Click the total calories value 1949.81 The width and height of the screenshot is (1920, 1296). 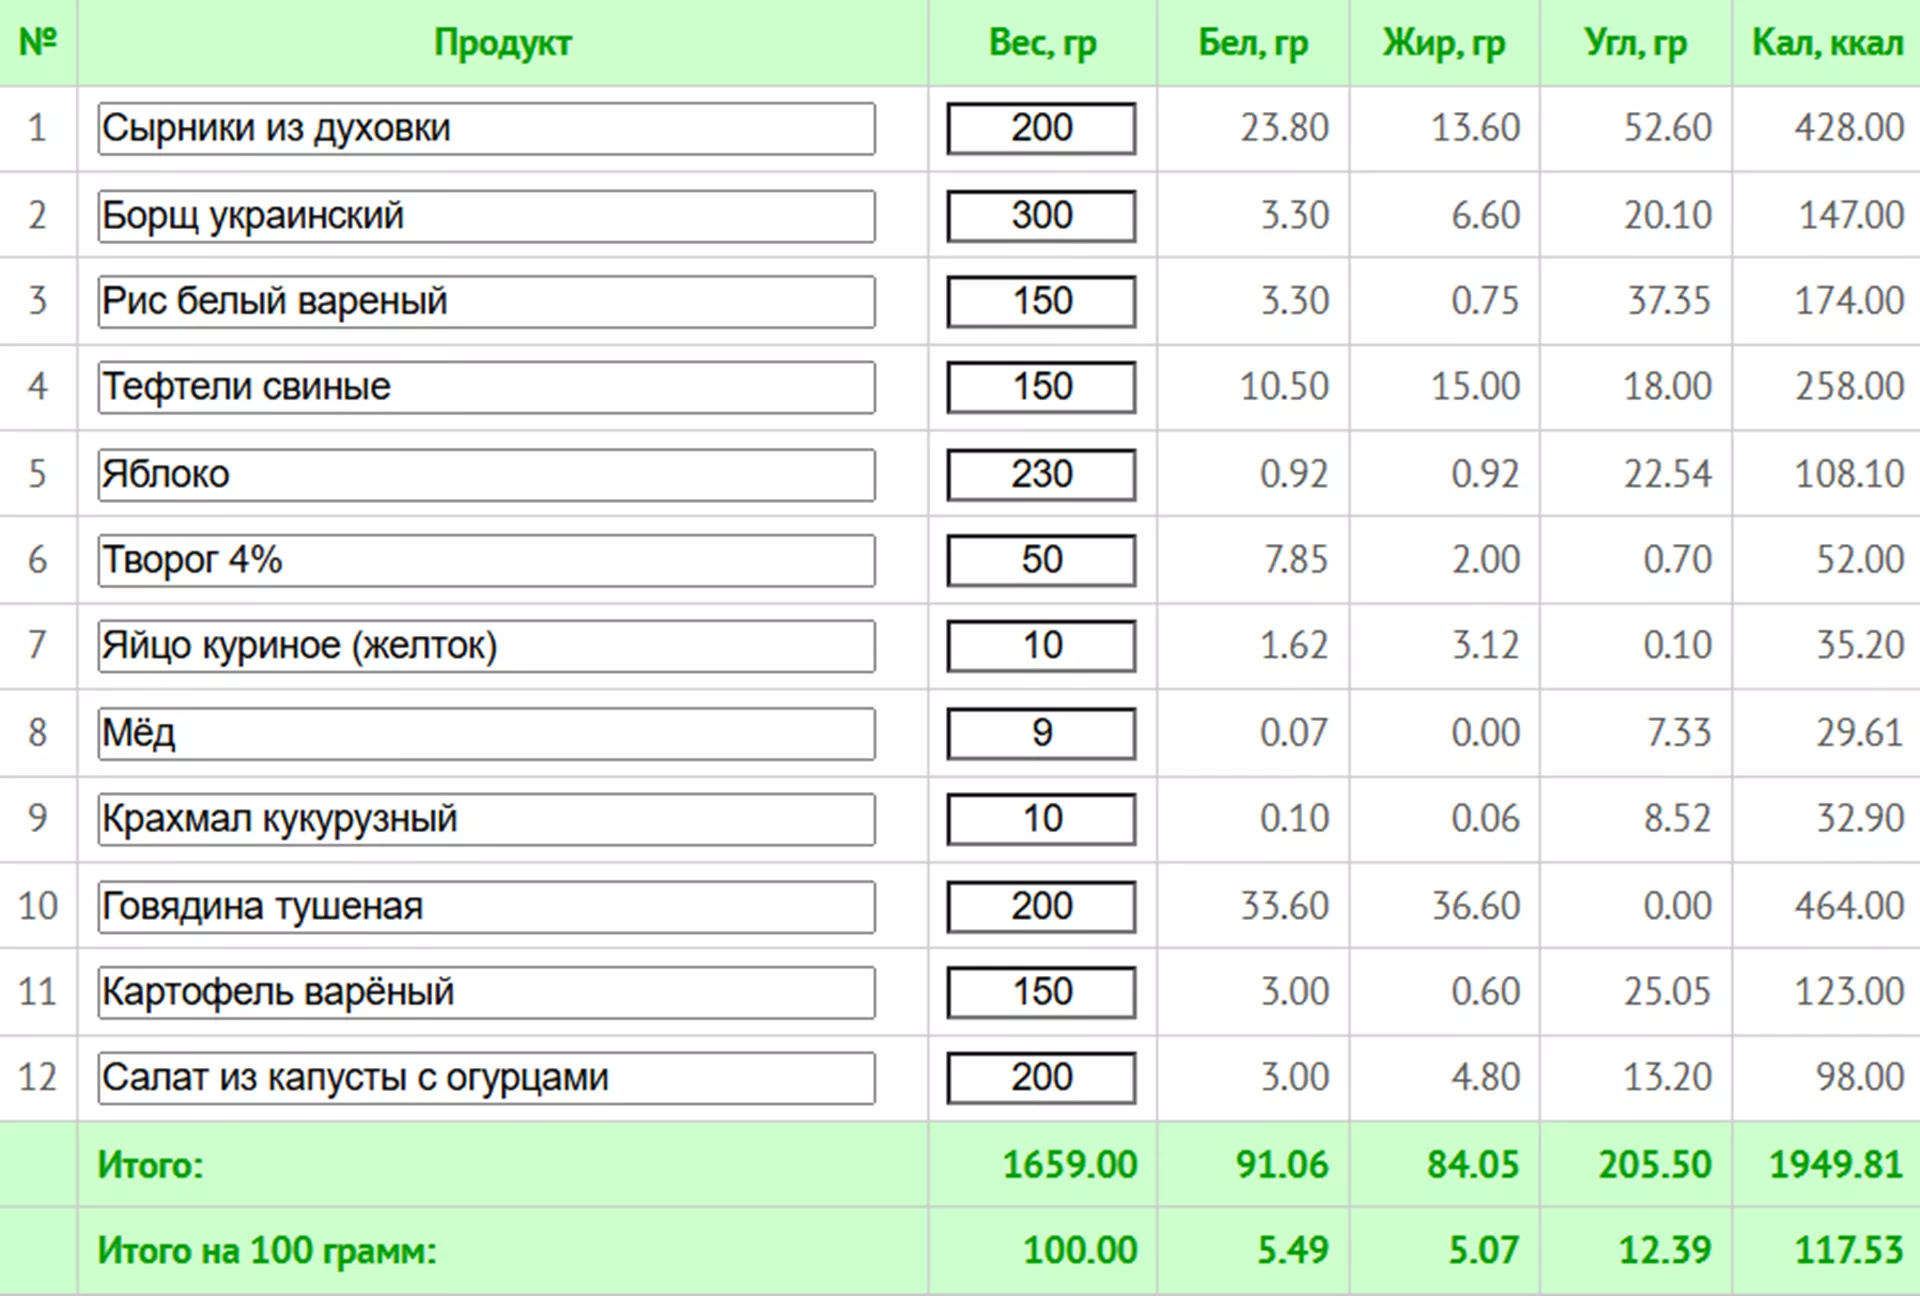[1835, 1164]
